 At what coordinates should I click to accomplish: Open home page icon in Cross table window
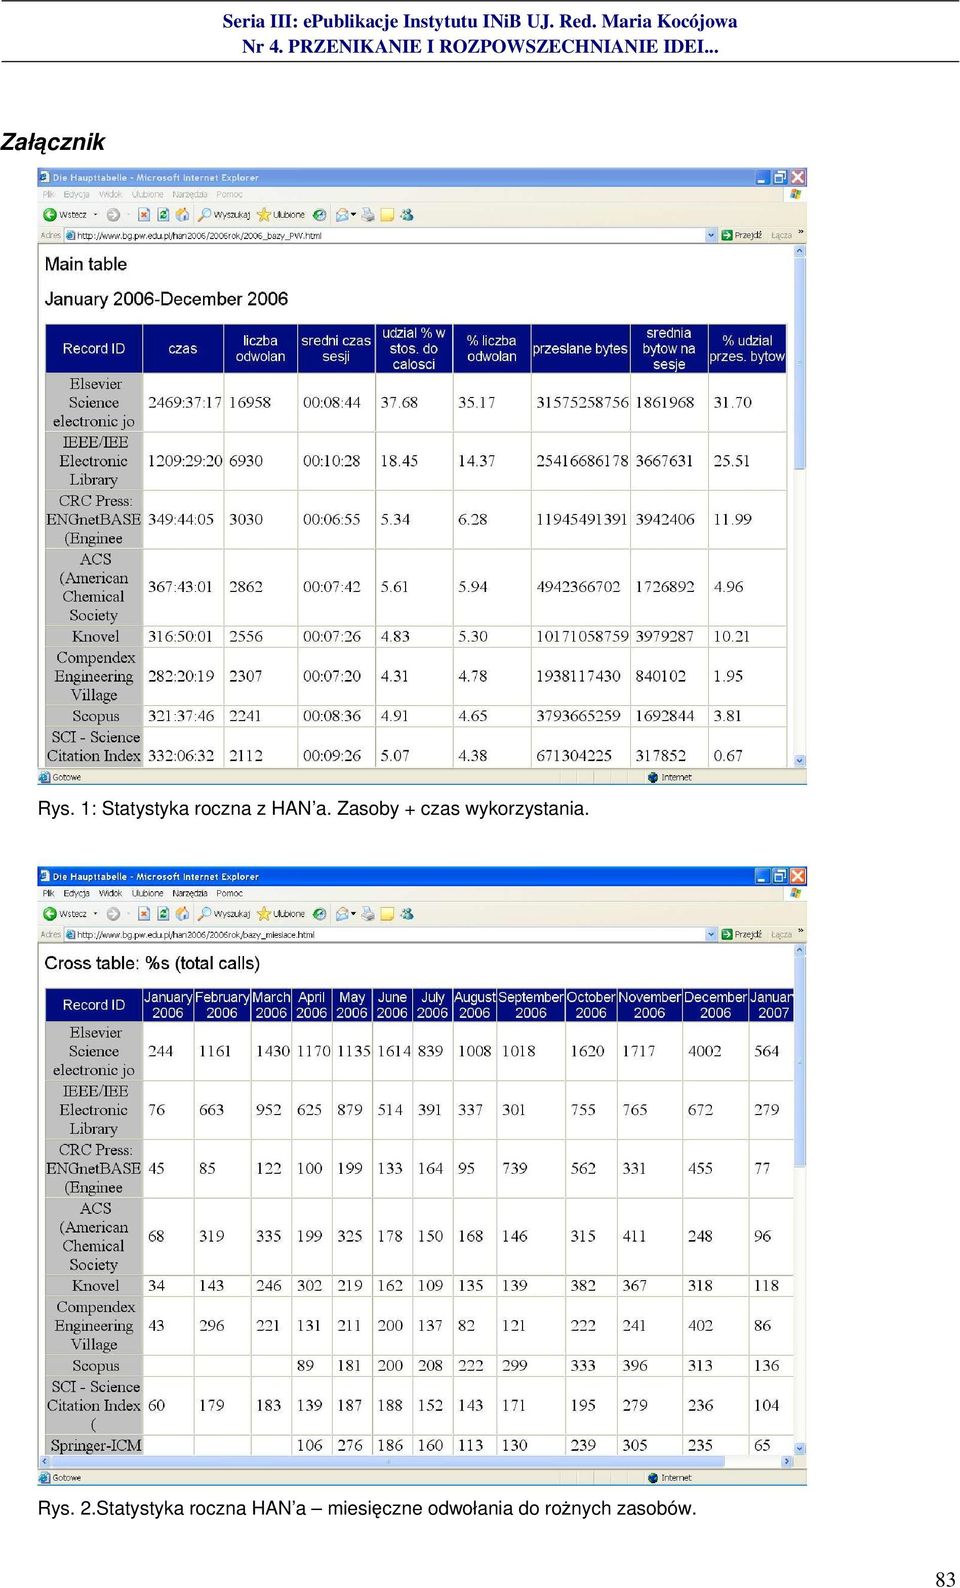click(x=182, y=914)
